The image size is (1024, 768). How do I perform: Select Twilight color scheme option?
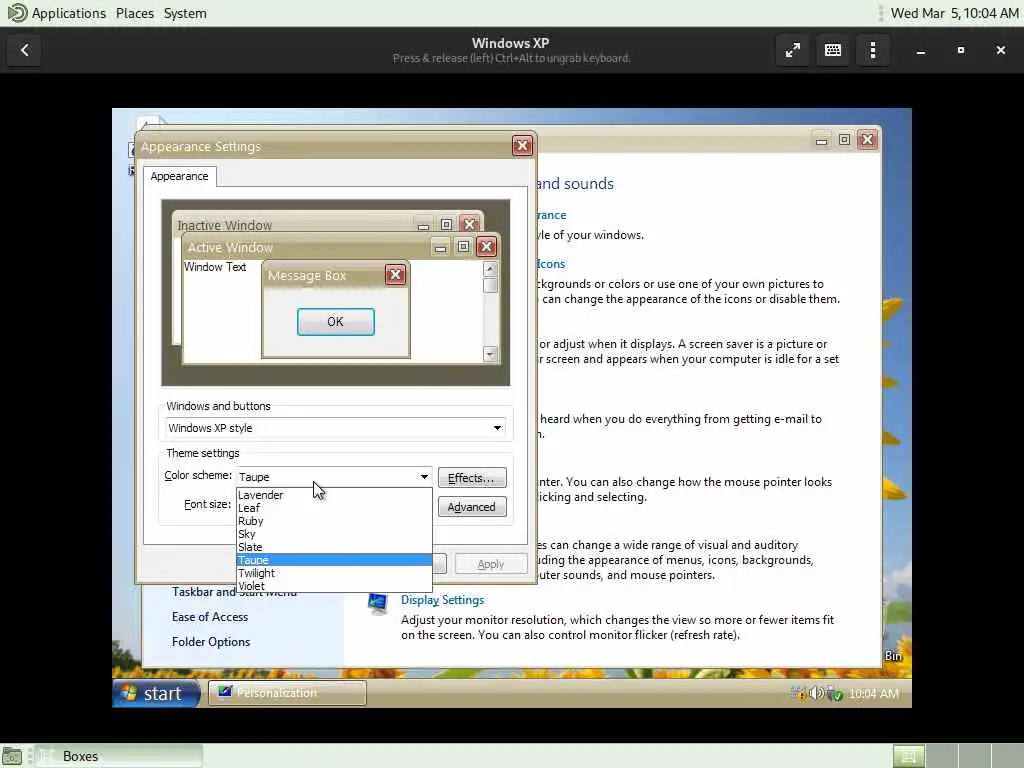(x=334, y=573)
